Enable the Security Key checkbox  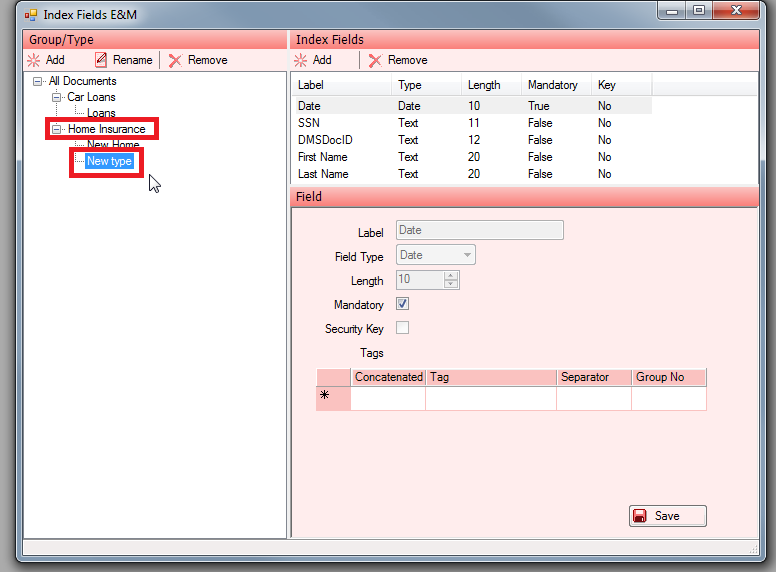(x=403, y=328)
